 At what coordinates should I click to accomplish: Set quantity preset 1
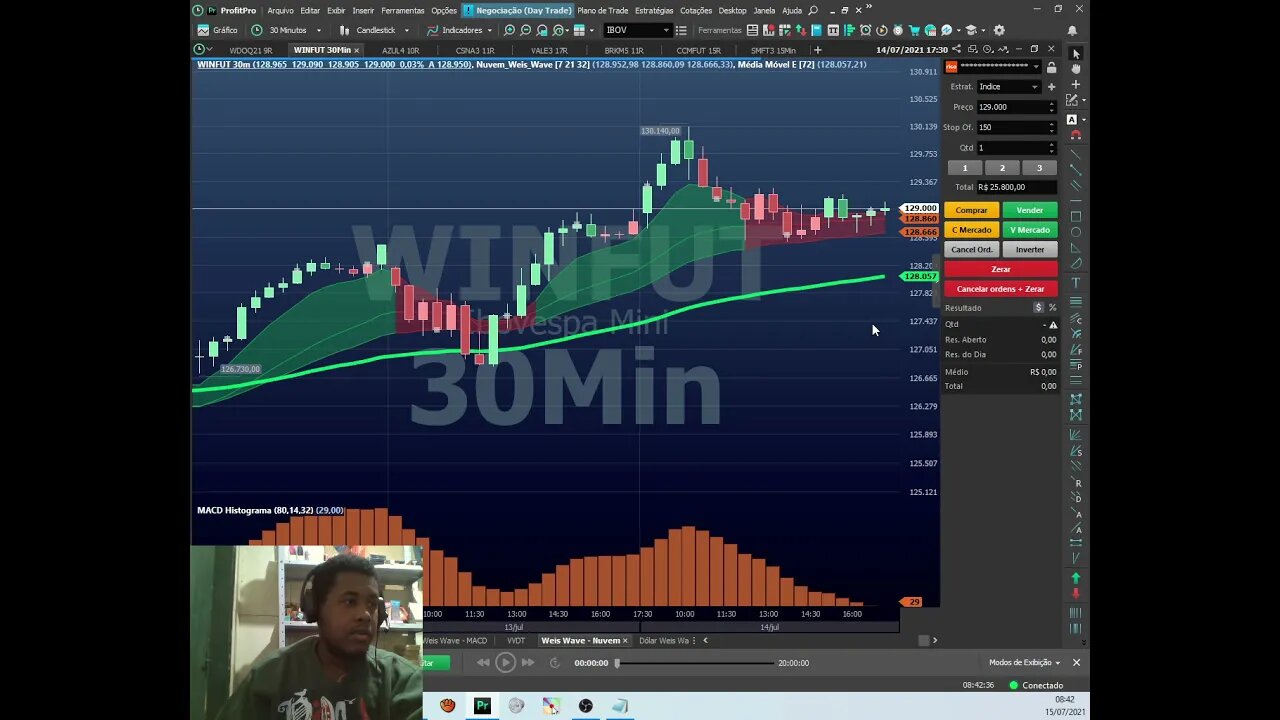964,168
